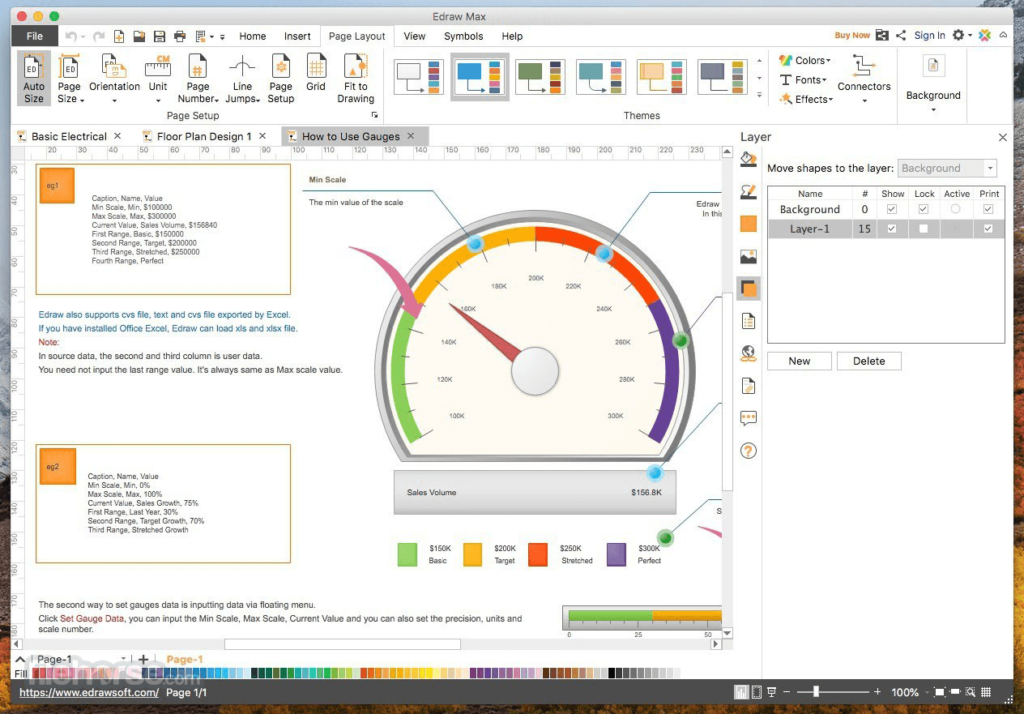Collapse the ribbon with the caret
This screenshot has width=1024, height=714.
coord(1003,35)
